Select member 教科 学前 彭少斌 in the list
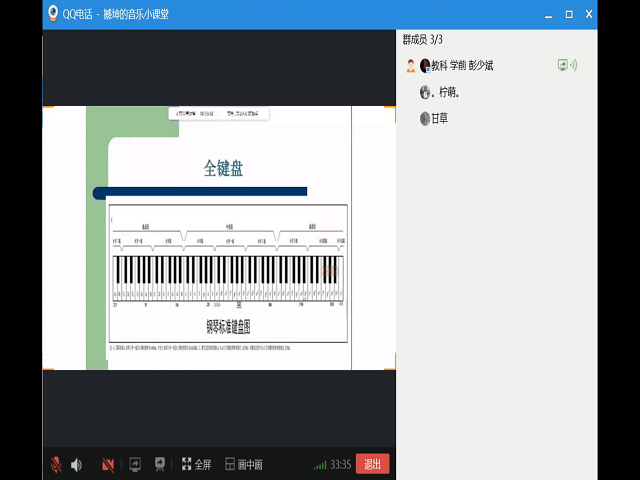The height and width of the screenshot is (480, 640). tap(461, 65)
